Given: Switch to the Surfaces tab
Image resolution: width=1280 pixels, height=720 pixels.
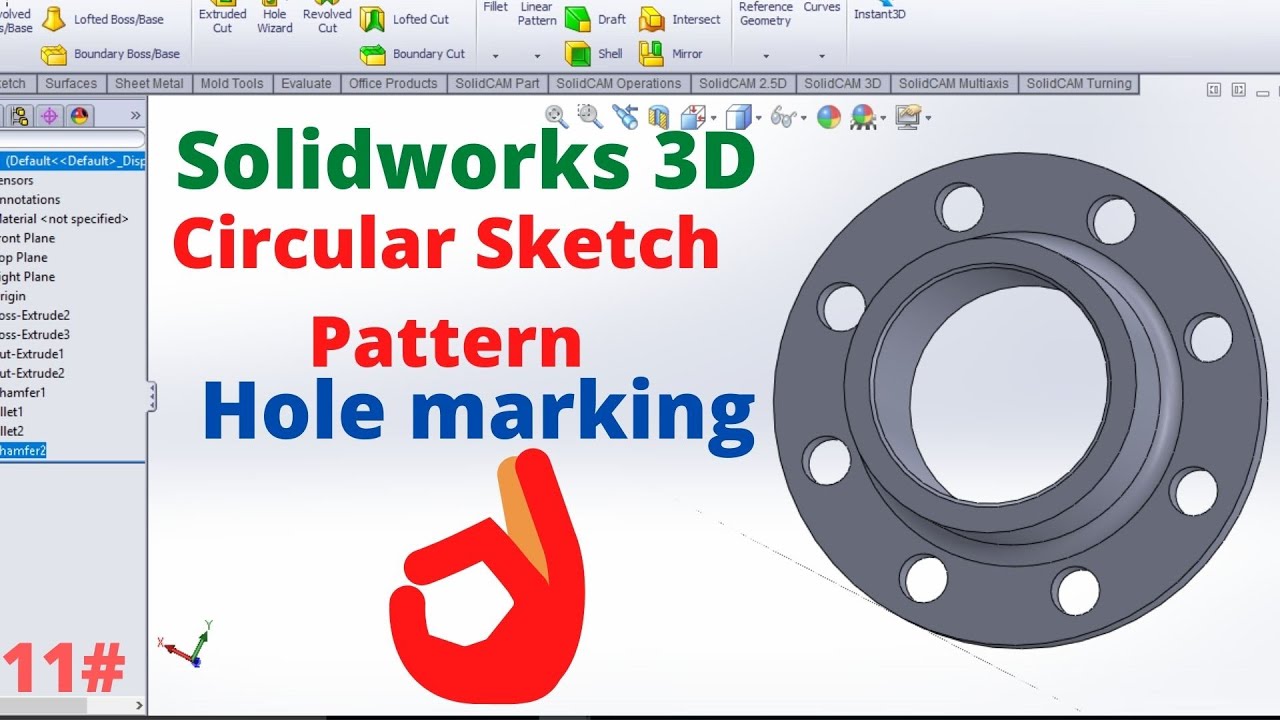Looking at the screenshot, I should (x=71, y=84).
